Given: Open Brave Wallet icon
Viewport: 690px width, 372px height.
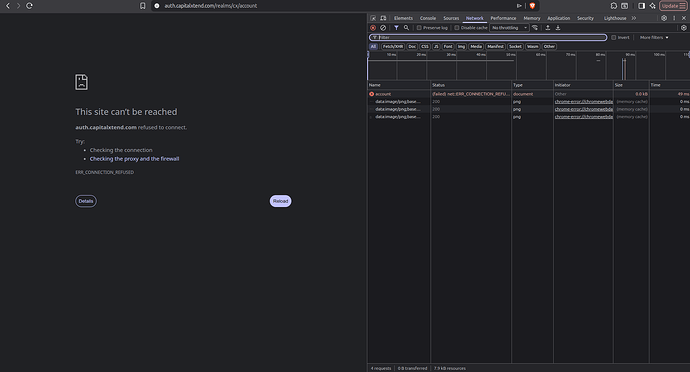Looking at the screenshot, I should point(624,6).
